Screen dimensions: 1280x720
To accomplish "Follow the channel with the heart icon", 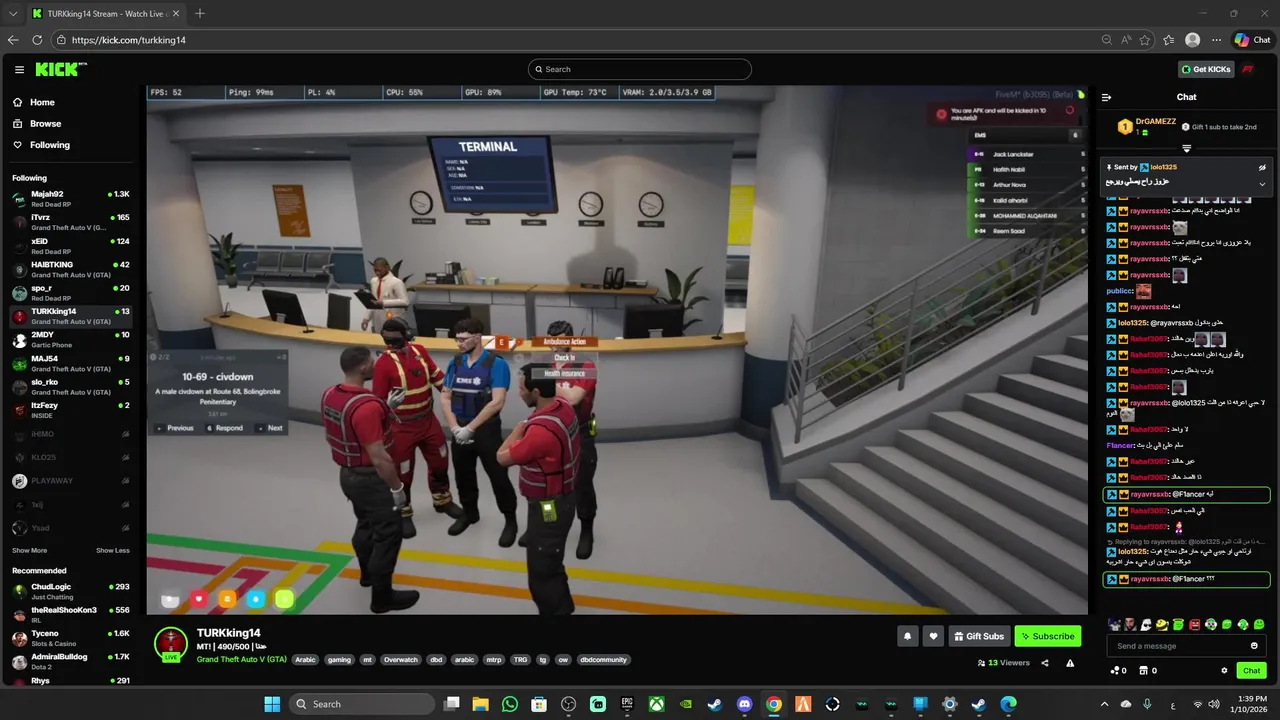I will click(933, 636).
